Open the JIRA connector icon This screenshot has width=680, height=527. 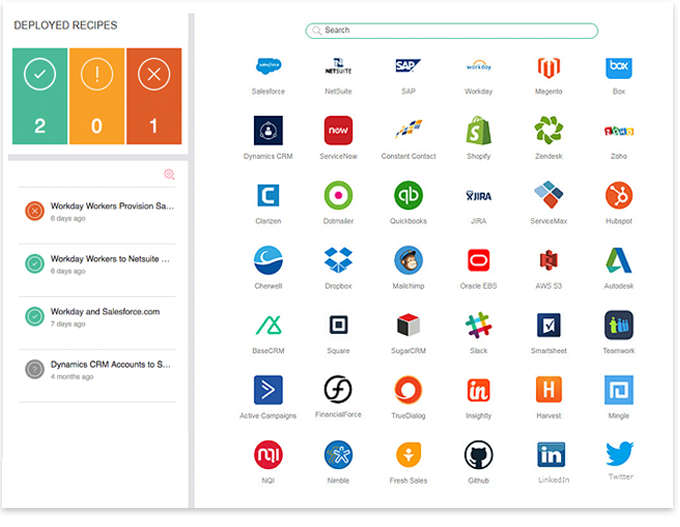(478, 196)
